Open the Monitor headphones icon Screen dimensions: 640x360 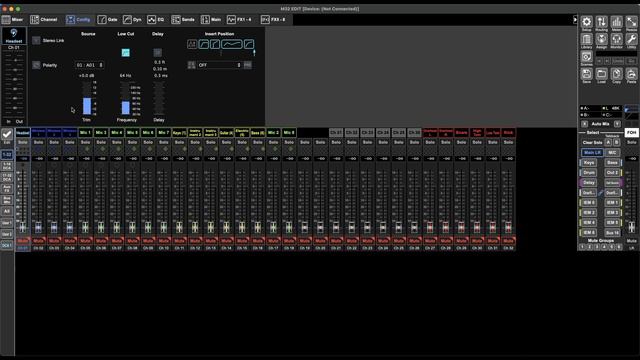[616, 39]
